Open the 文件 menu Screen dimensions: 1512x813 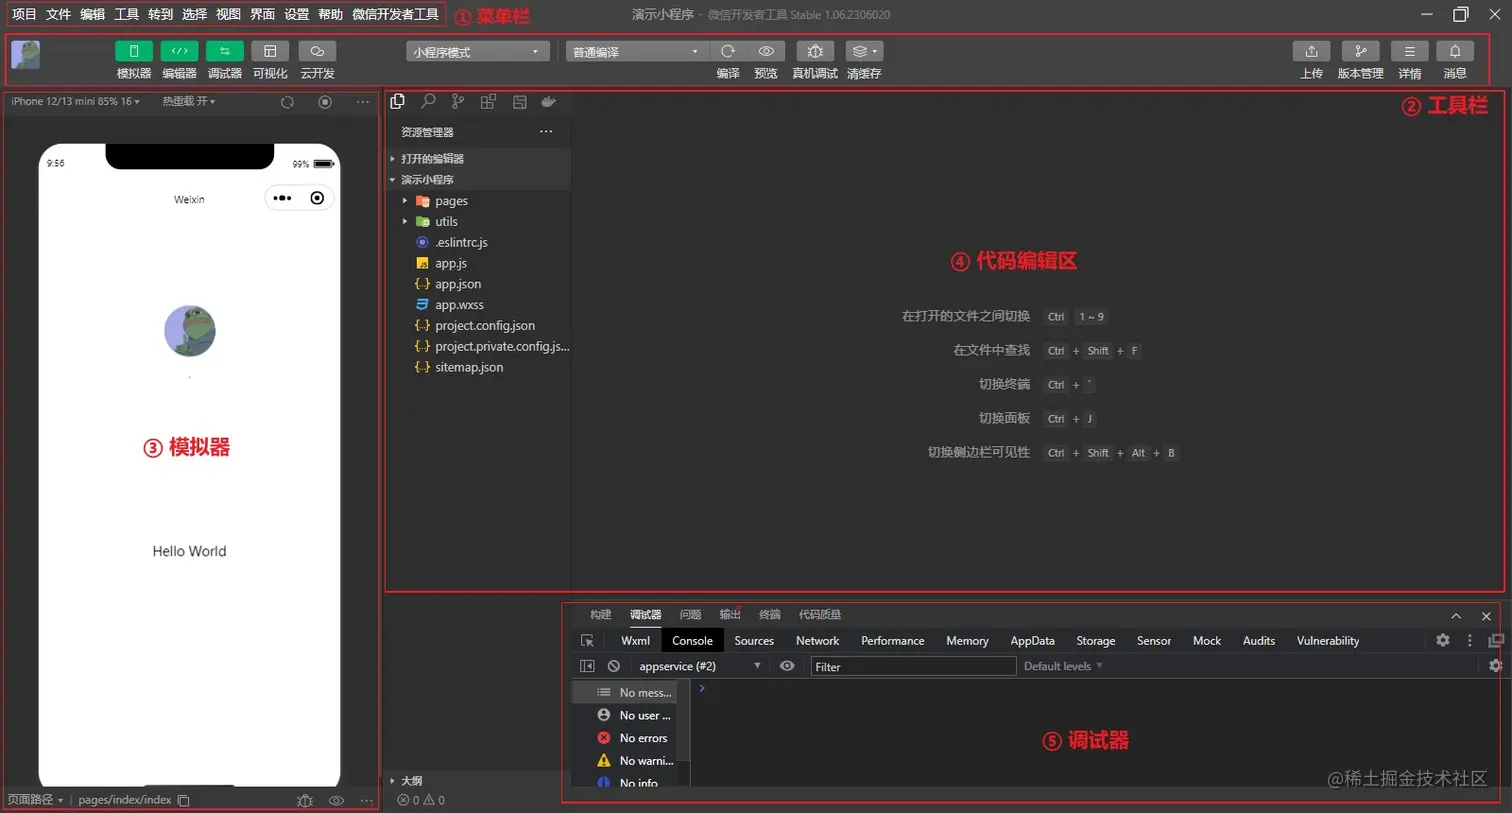[58, 14]
